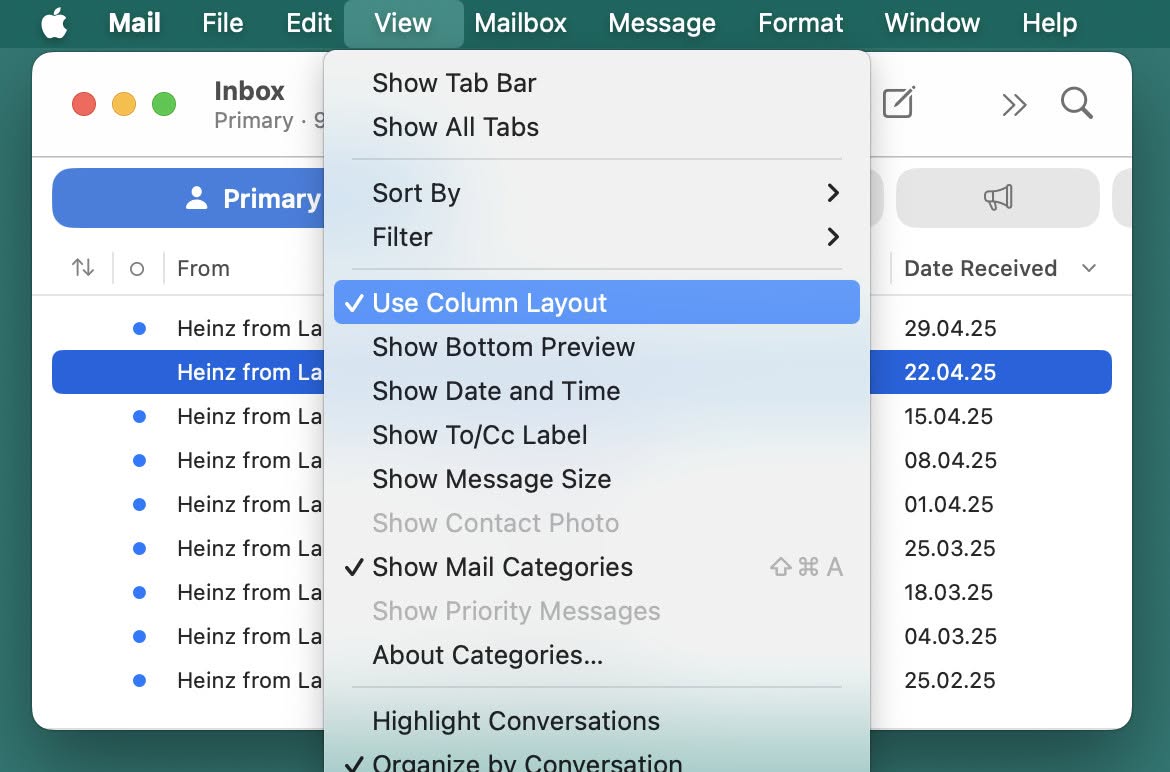
Task: Close the open View menu
Action: [x=403, y=23]
